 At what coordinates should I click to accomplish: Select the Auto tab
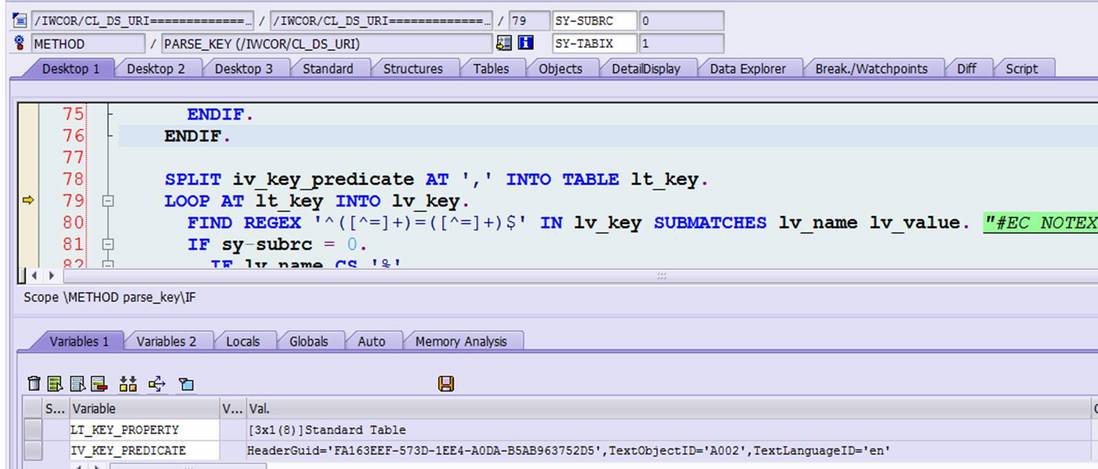click(371, 342)
